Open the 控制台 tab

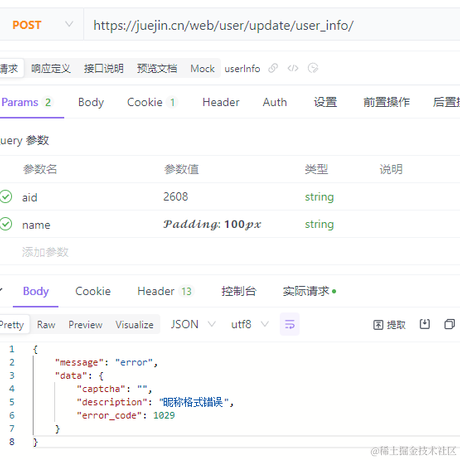pyautogui.click(x=239, y=291)
